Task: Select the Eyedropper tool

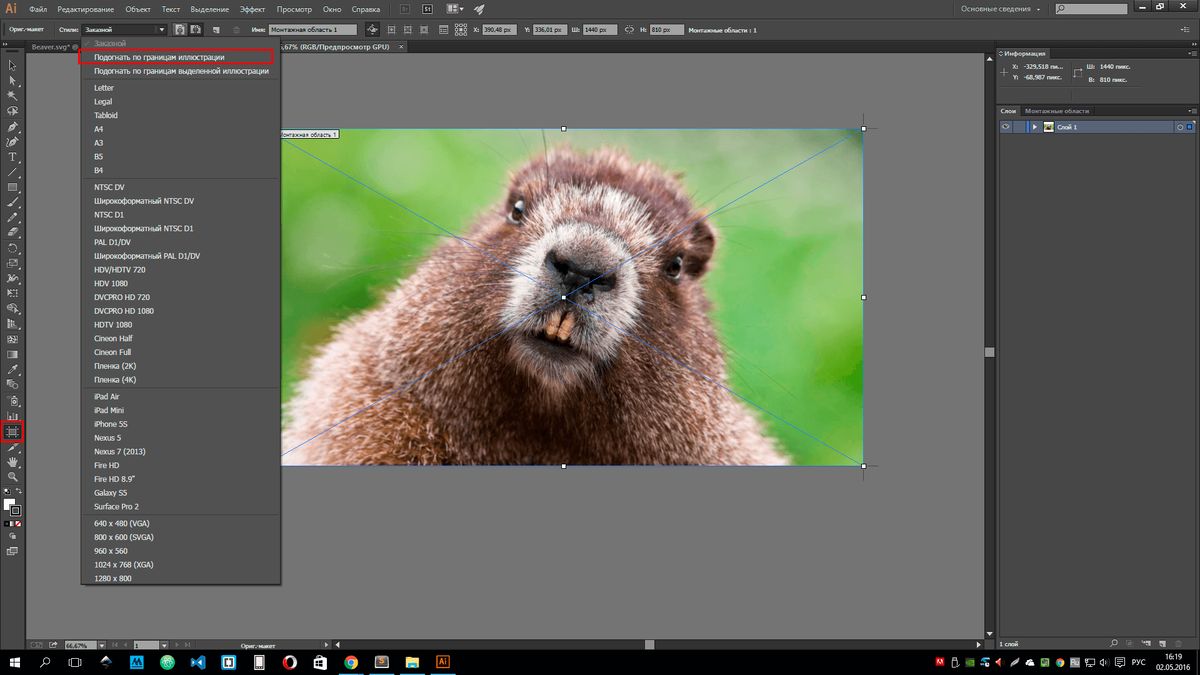Action: coord(13,369)
